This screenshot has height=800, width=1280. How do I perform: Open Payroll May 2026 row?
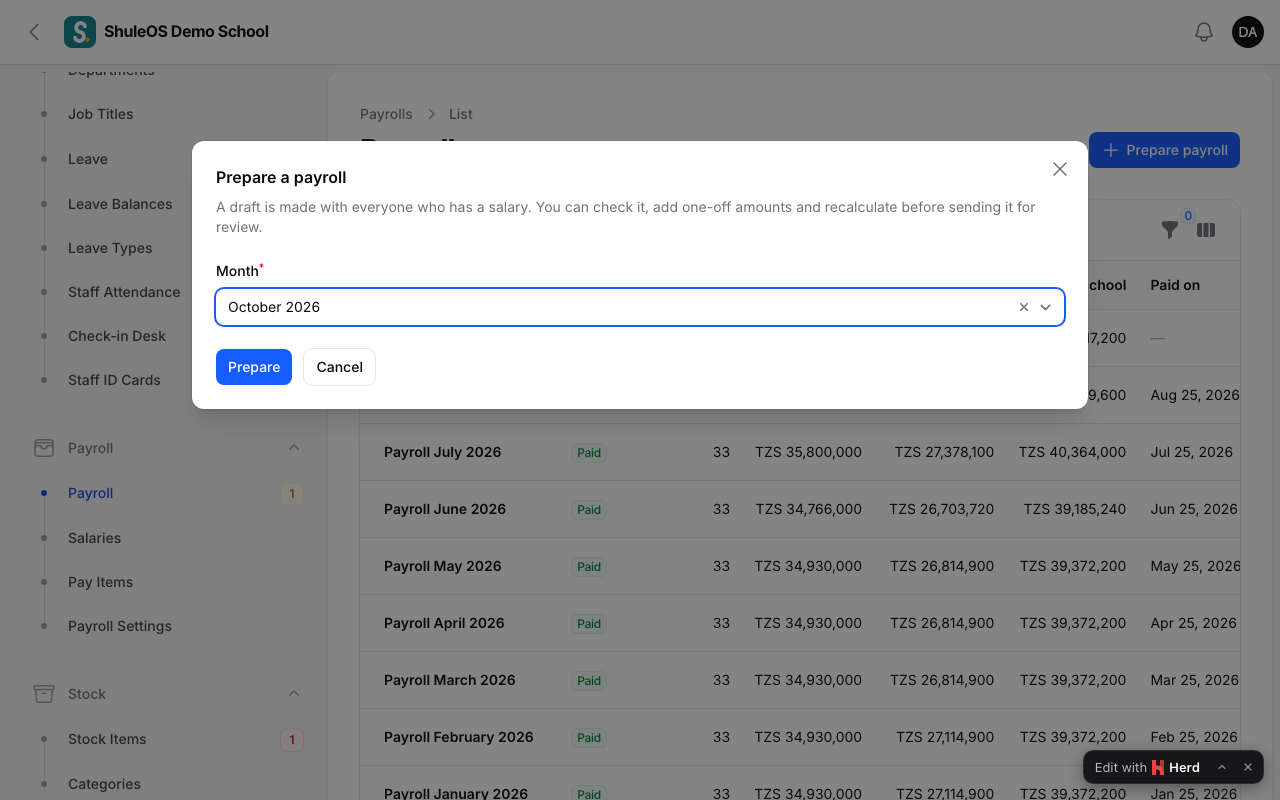coord(800,566)
